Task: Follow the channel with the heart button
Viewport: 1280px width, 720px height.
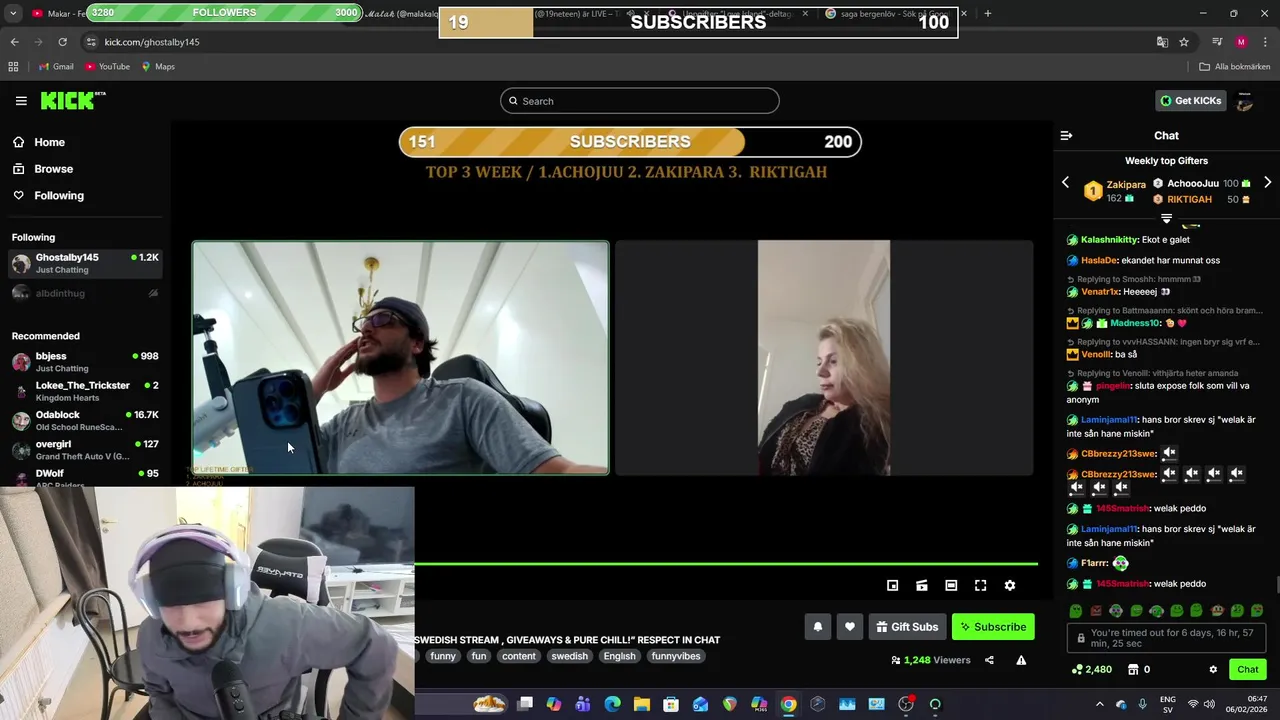Action: 850,627
